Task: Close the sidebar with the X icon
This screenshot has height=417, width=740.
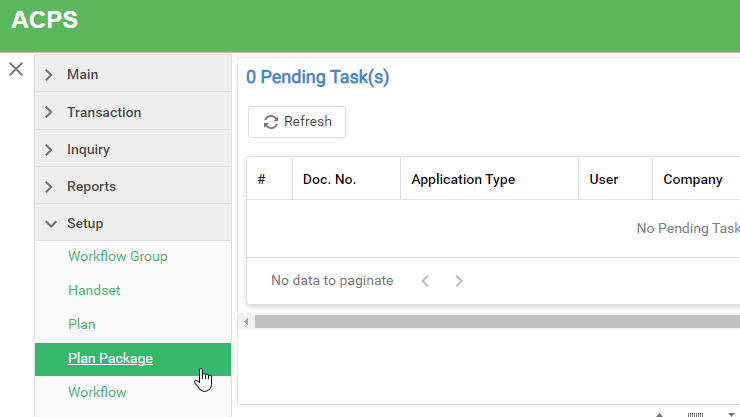Action: coord(16,69)
